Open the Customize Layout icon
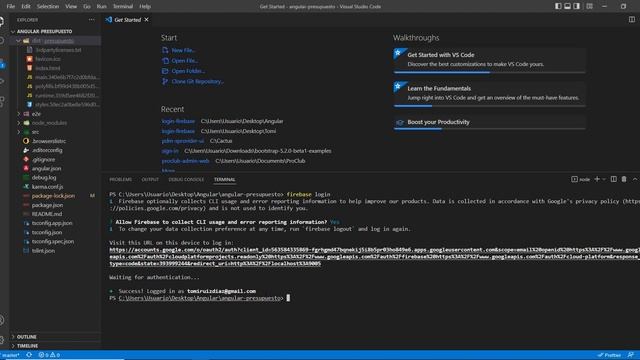640x360 pixels. coord(589,6)
